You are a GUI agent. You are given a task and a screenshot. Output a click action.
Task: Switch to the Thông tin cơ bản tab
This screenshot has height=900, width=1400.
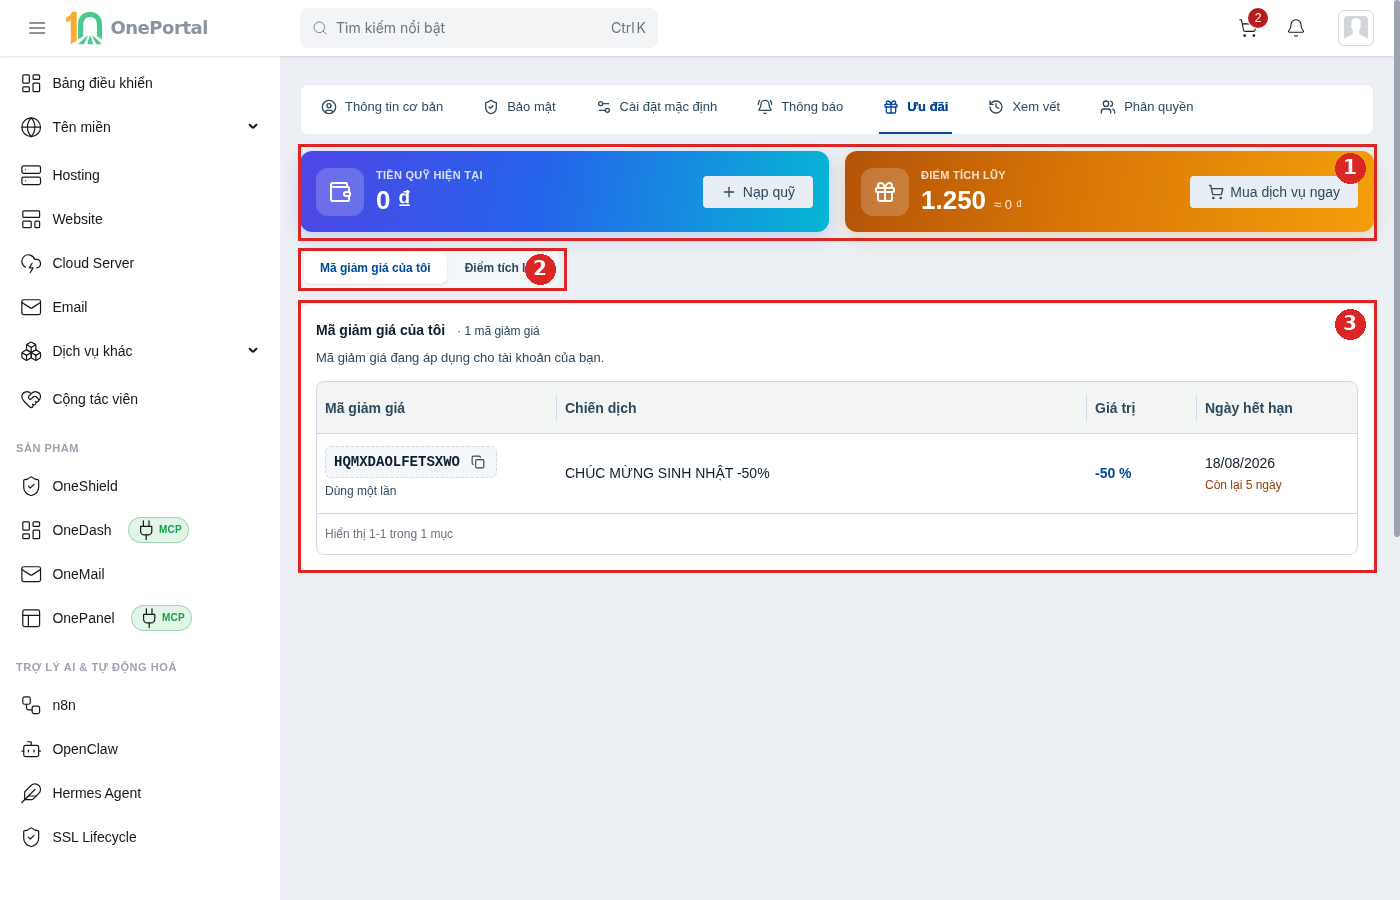382,107
